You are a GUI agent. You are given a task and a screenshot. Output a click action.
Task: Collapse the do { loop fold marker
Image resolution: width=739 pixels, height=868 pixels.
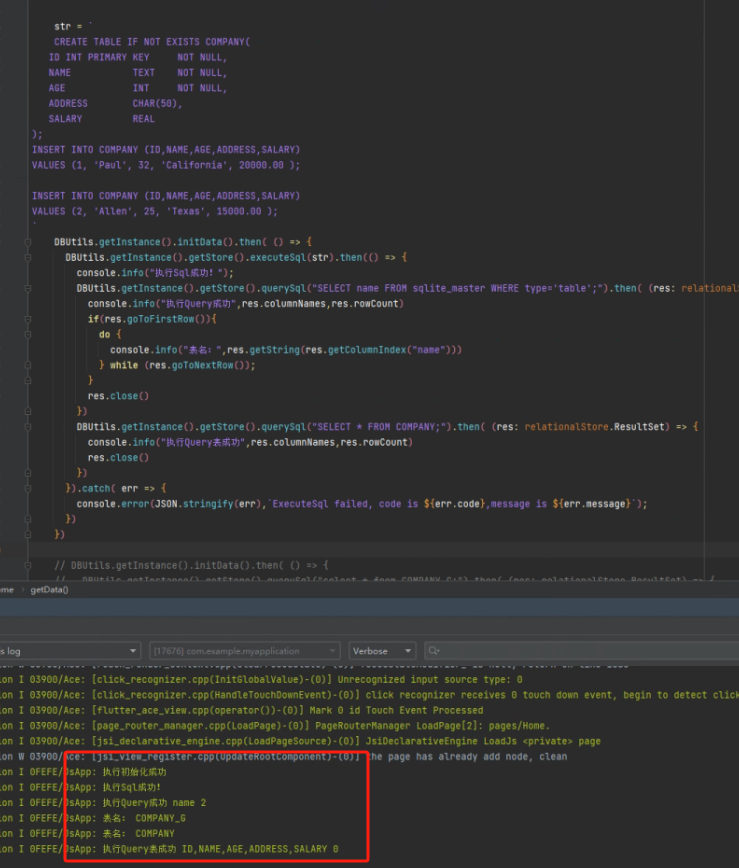point(28,335)
